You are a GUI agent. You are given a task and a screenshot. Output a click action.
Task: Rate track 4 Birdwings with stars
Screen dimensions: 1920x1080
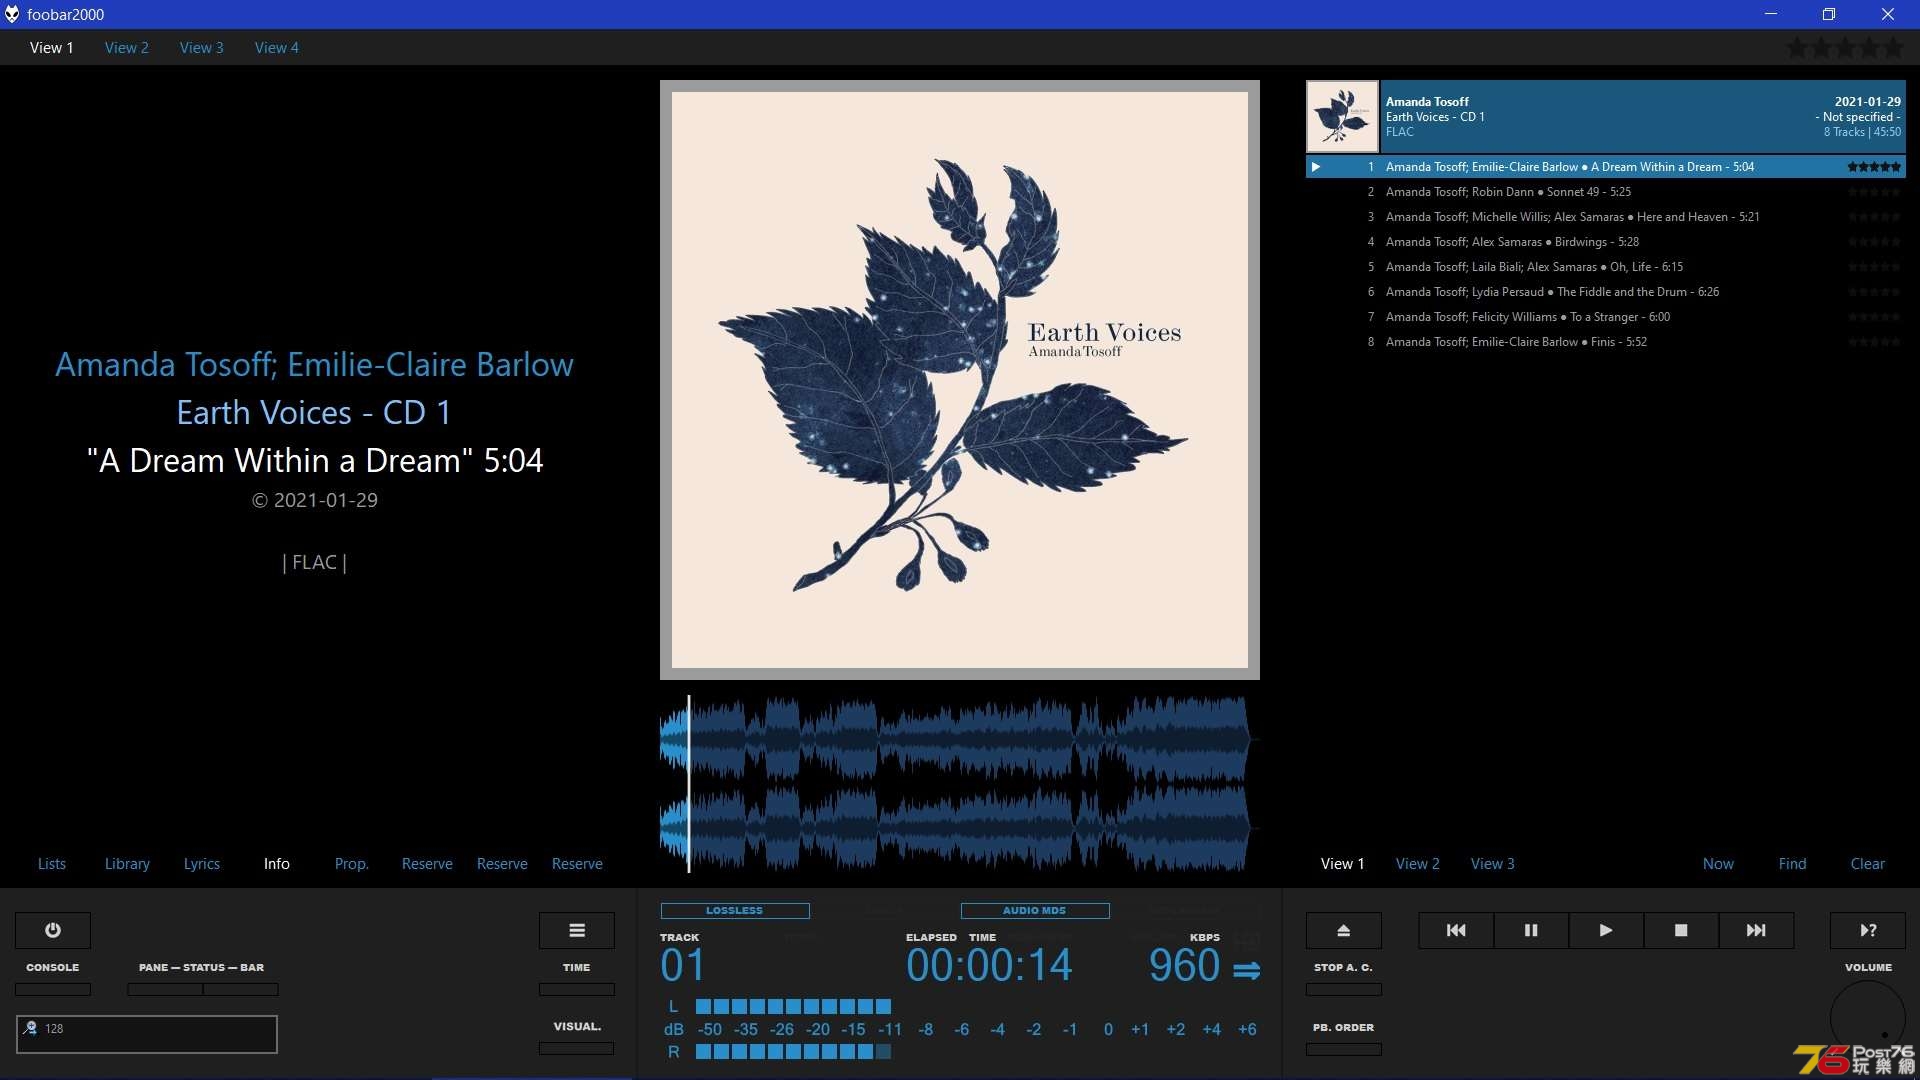[x=1874, y=242]
